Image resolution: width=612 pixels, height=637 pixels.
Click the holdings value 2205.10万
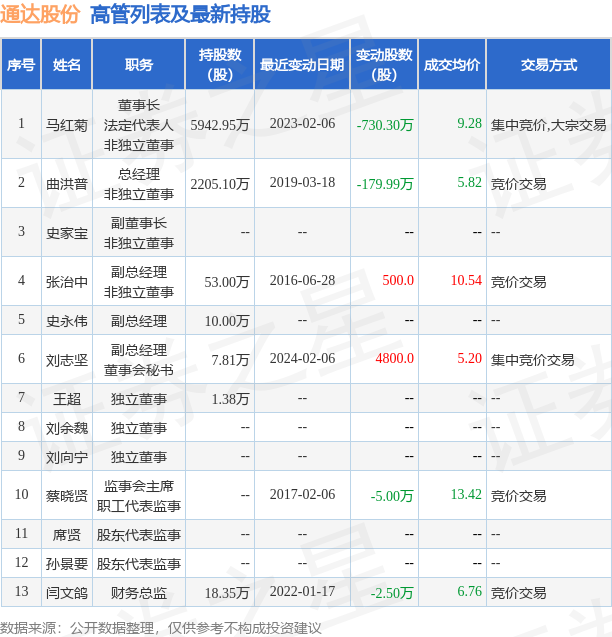pos(220,184)
